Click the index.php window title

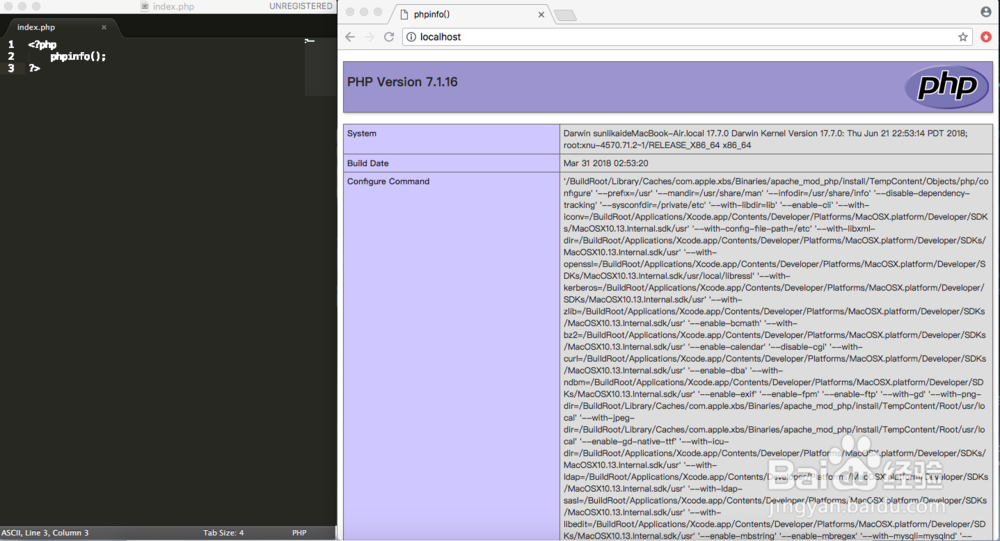173,6
